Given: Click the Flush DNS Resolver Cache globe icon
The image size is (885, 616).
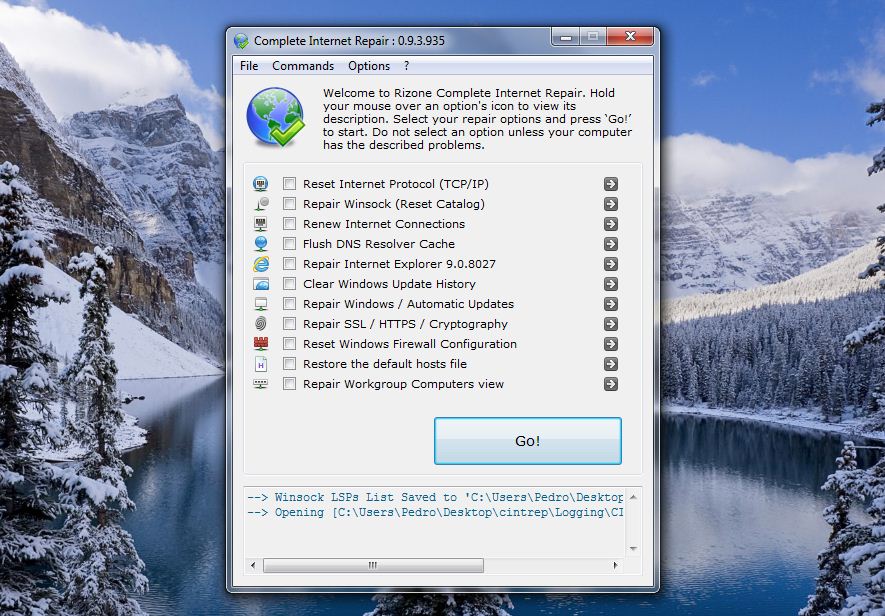Looking at the screenshot, I should coord(260,244).
